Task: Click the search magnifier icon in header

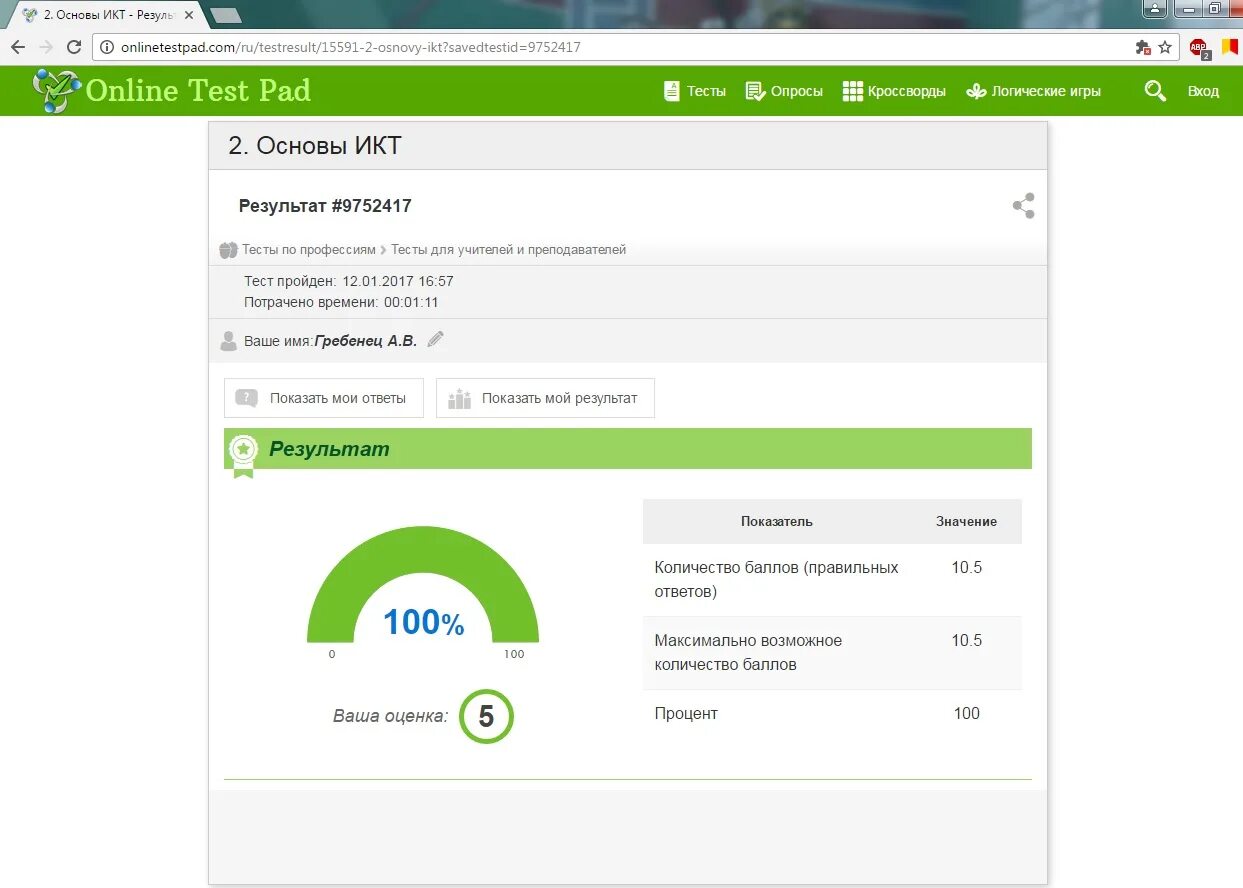Action: tap(1155, 91)
